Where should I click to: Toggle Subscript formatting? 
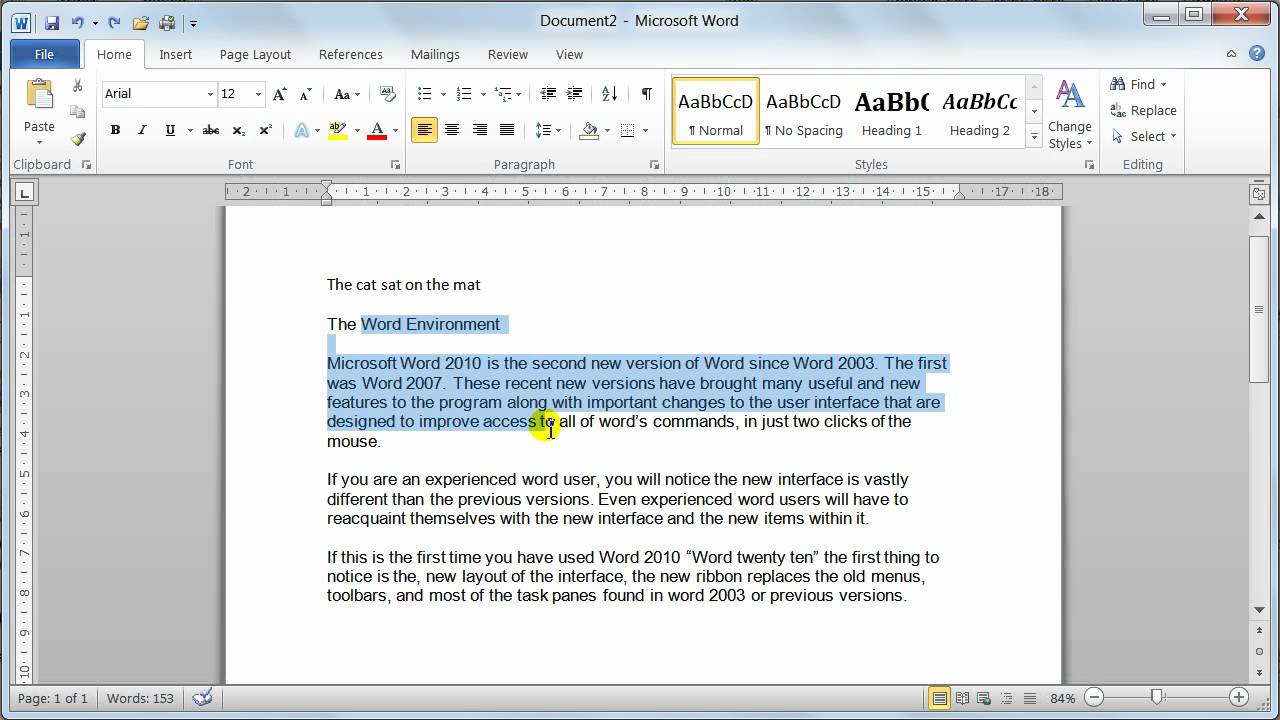(x=238, y=130)
